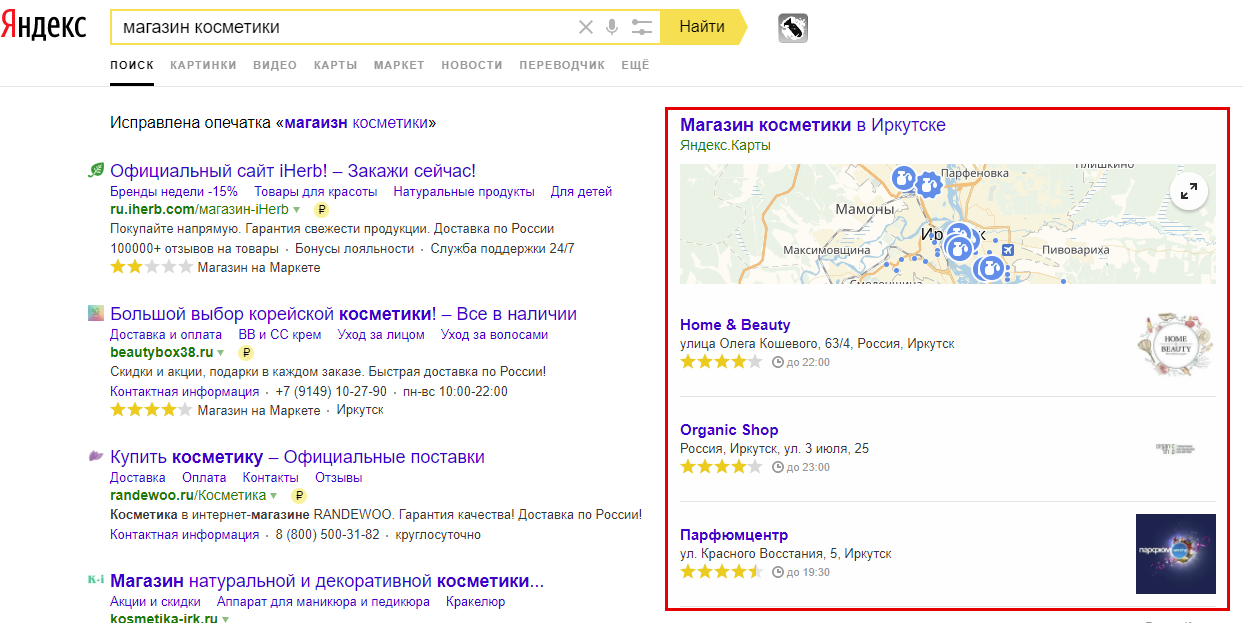The width and height of the screenshot is (1243, 623).
Task: Click the clock icon next to до 22:00
Action: point(777,362)
